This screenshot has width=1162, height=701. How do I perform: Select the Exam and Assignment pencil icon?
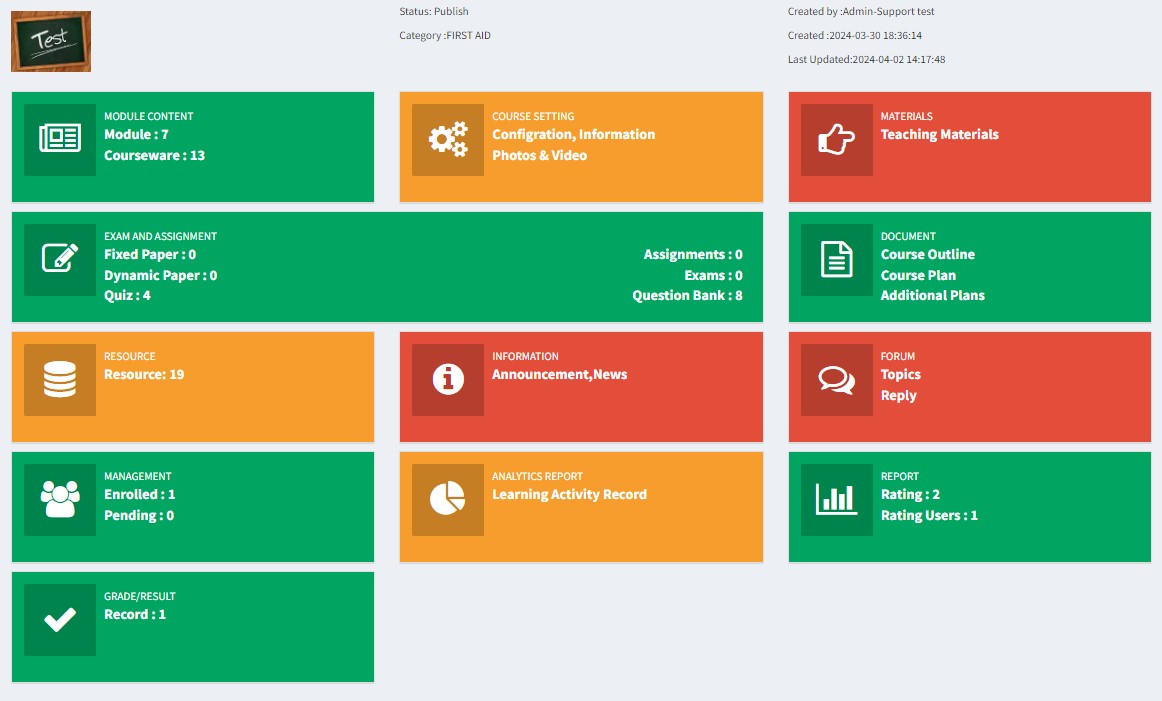click(60, 260)
